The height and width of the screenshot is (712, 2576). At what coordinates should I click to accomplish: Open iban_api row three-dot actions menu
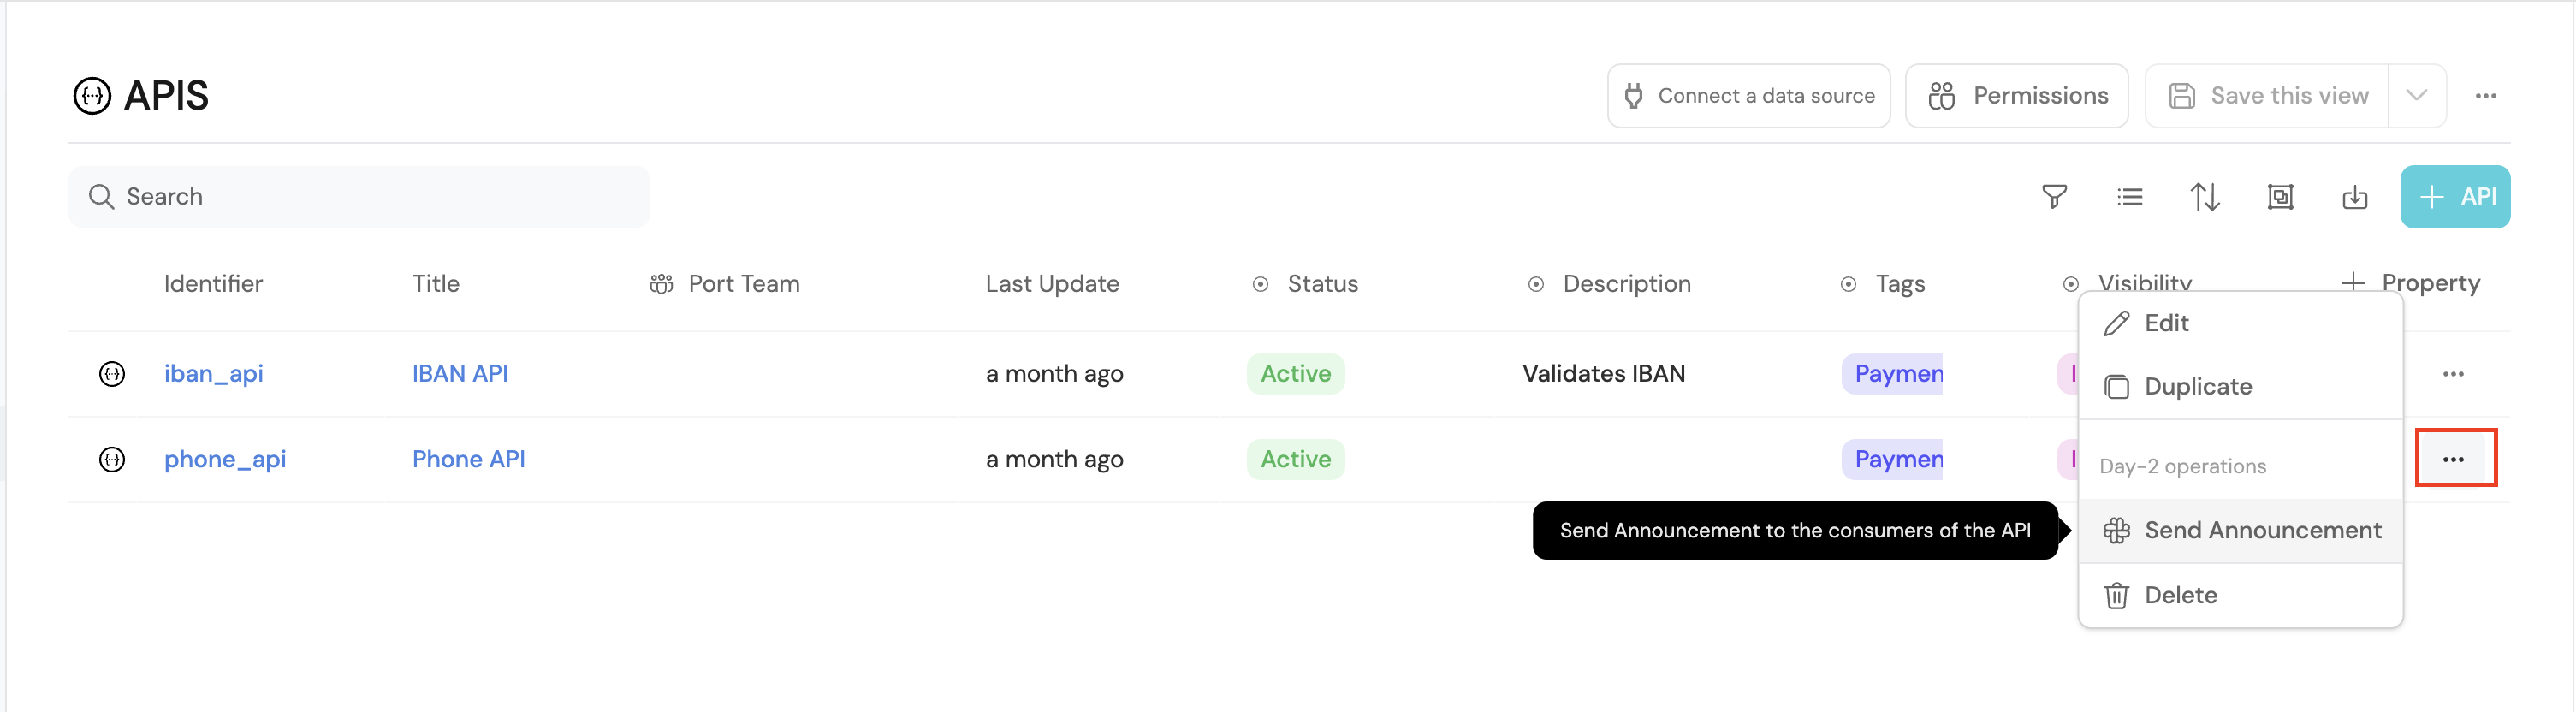click(x=2453, y=374)
